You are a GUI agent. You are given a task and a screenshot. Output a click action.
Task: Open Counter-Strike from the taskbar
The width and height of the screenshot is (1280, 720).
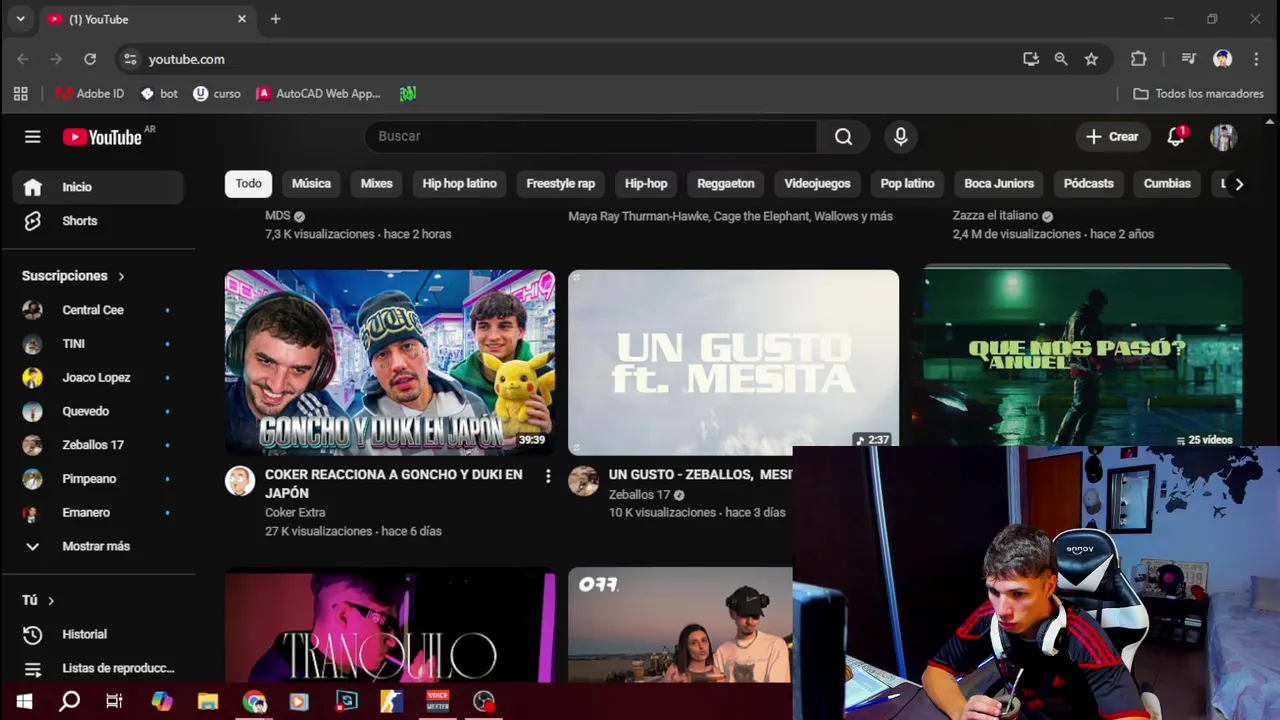tap(391, 701)
